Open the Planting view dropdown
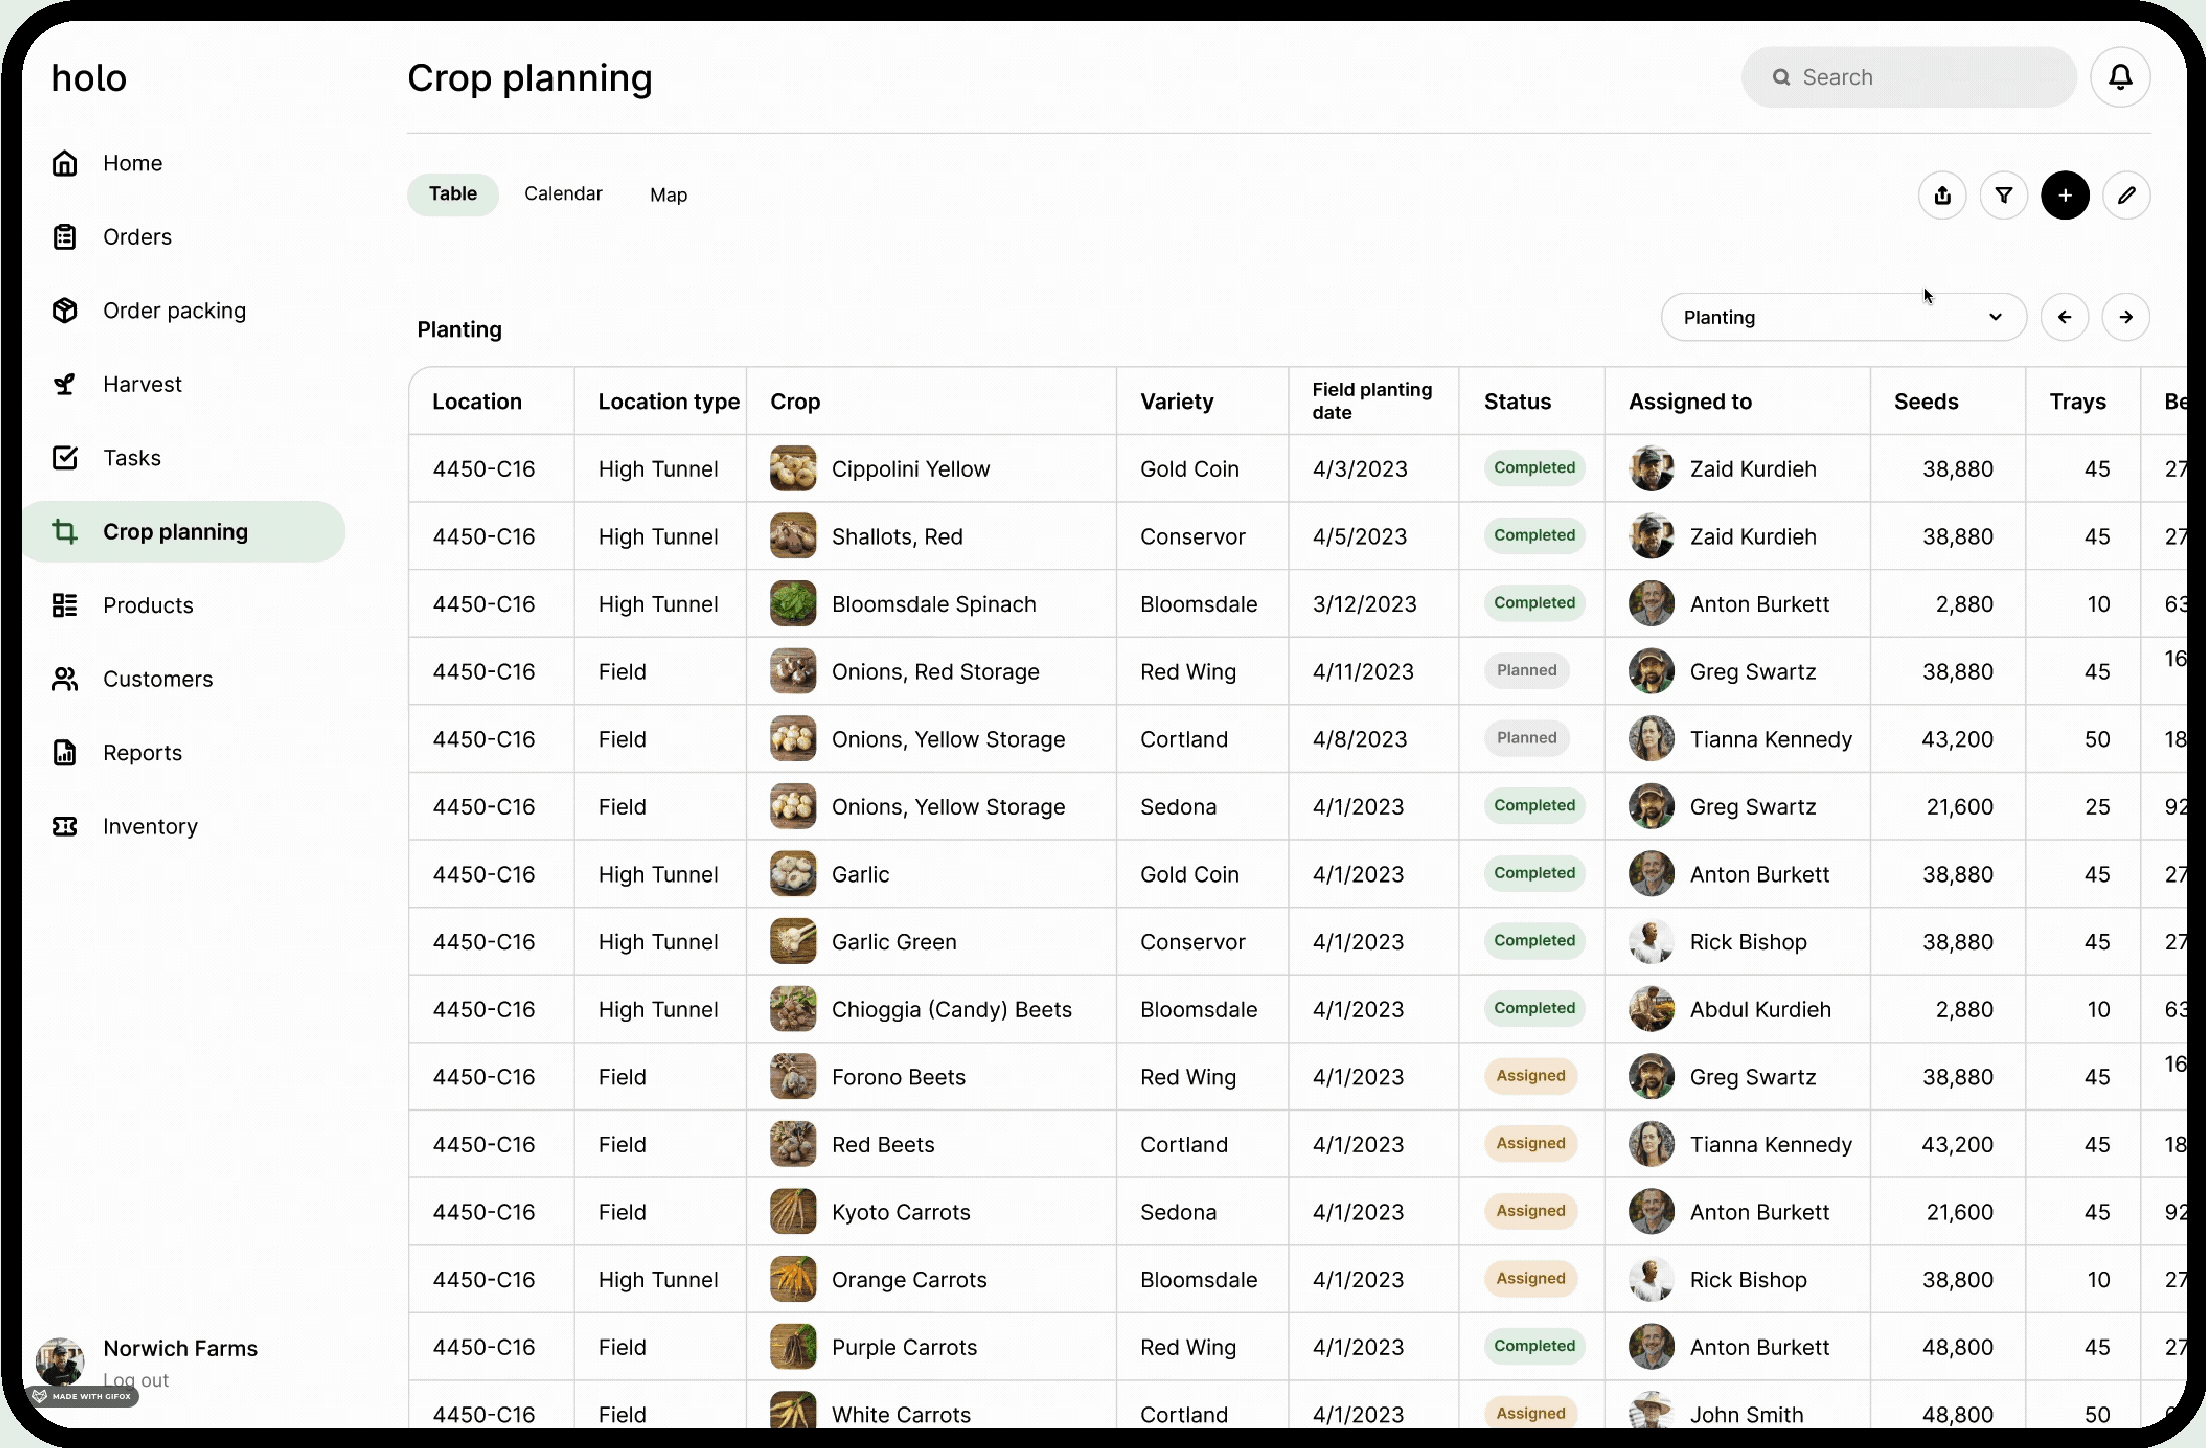The width and height of the screenshot is (2206, 1448). [1843, 317]
